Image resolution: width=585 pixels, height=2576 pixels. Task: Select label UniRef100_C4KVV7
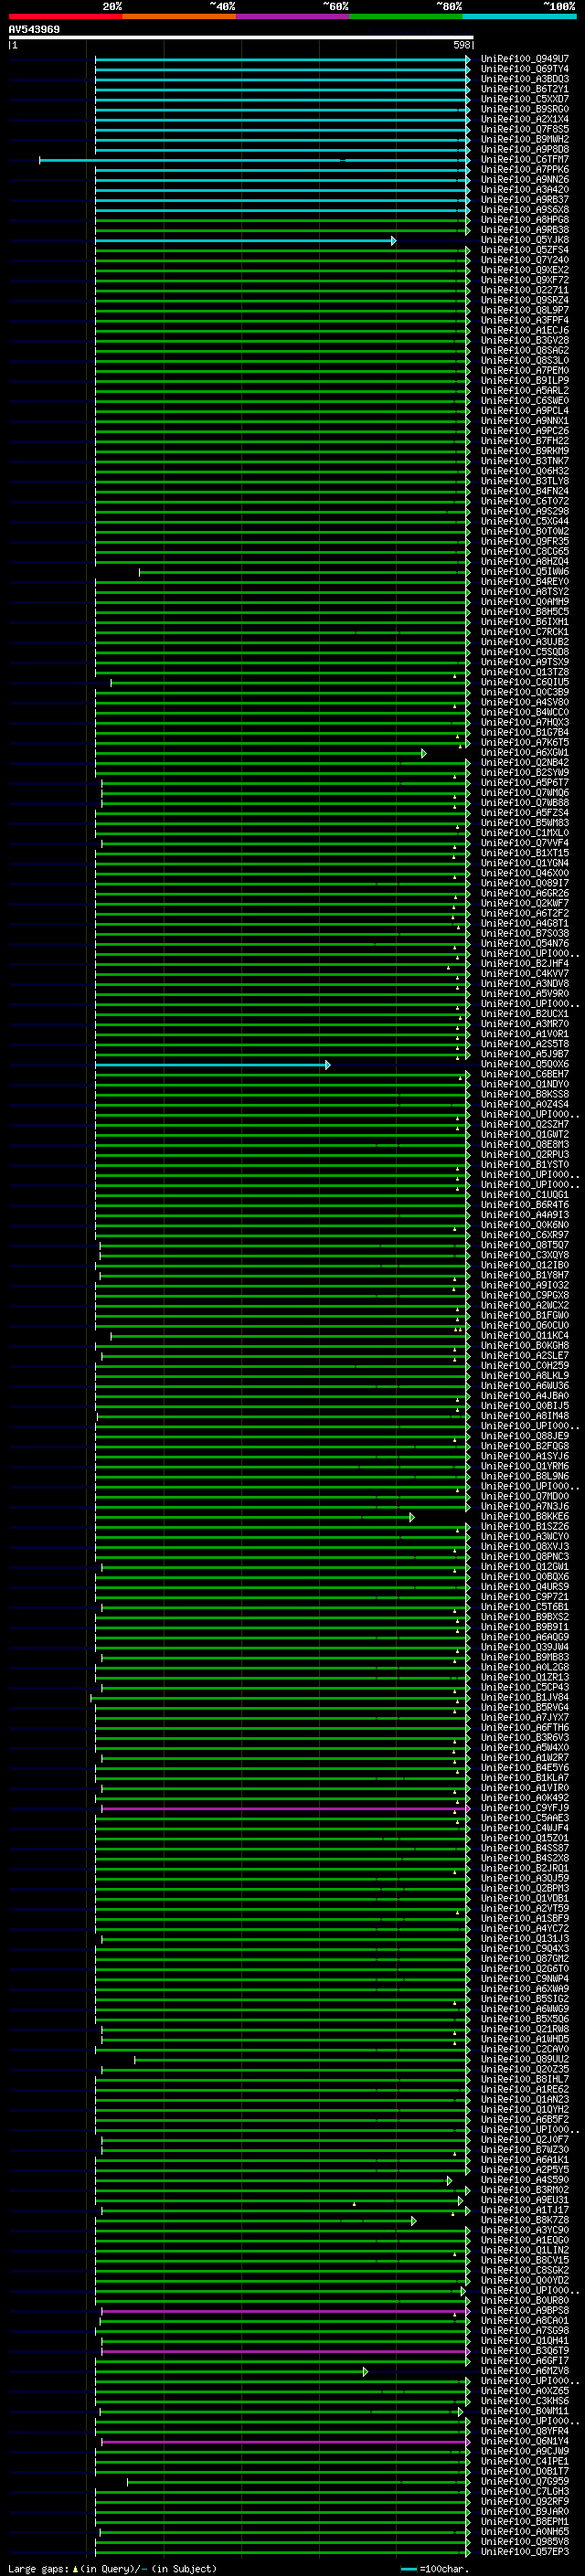point(524,974)
